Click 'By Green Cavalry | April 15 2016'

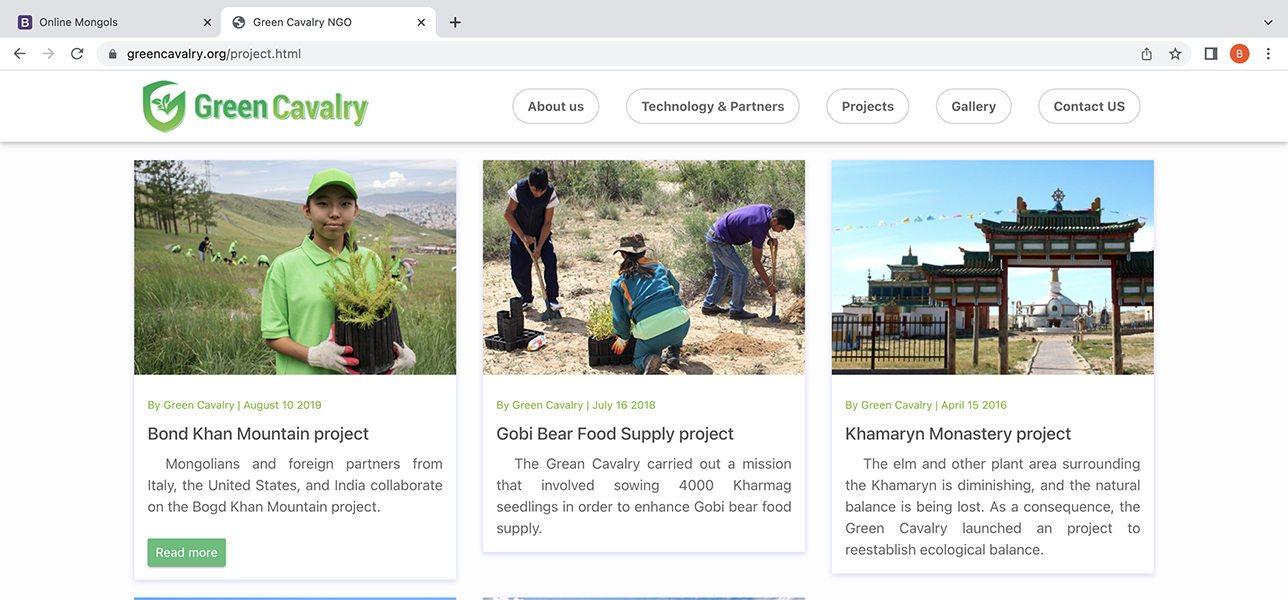926,405
